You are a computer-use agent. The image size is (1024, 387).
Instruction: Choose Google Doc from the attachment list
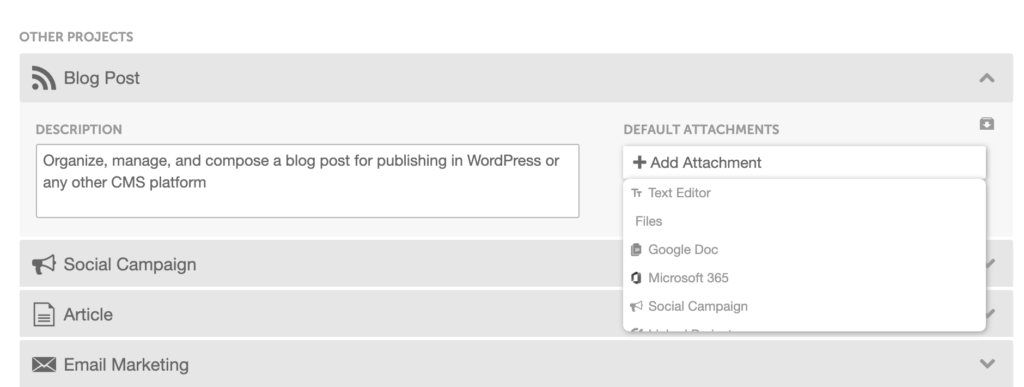[804, 250]
